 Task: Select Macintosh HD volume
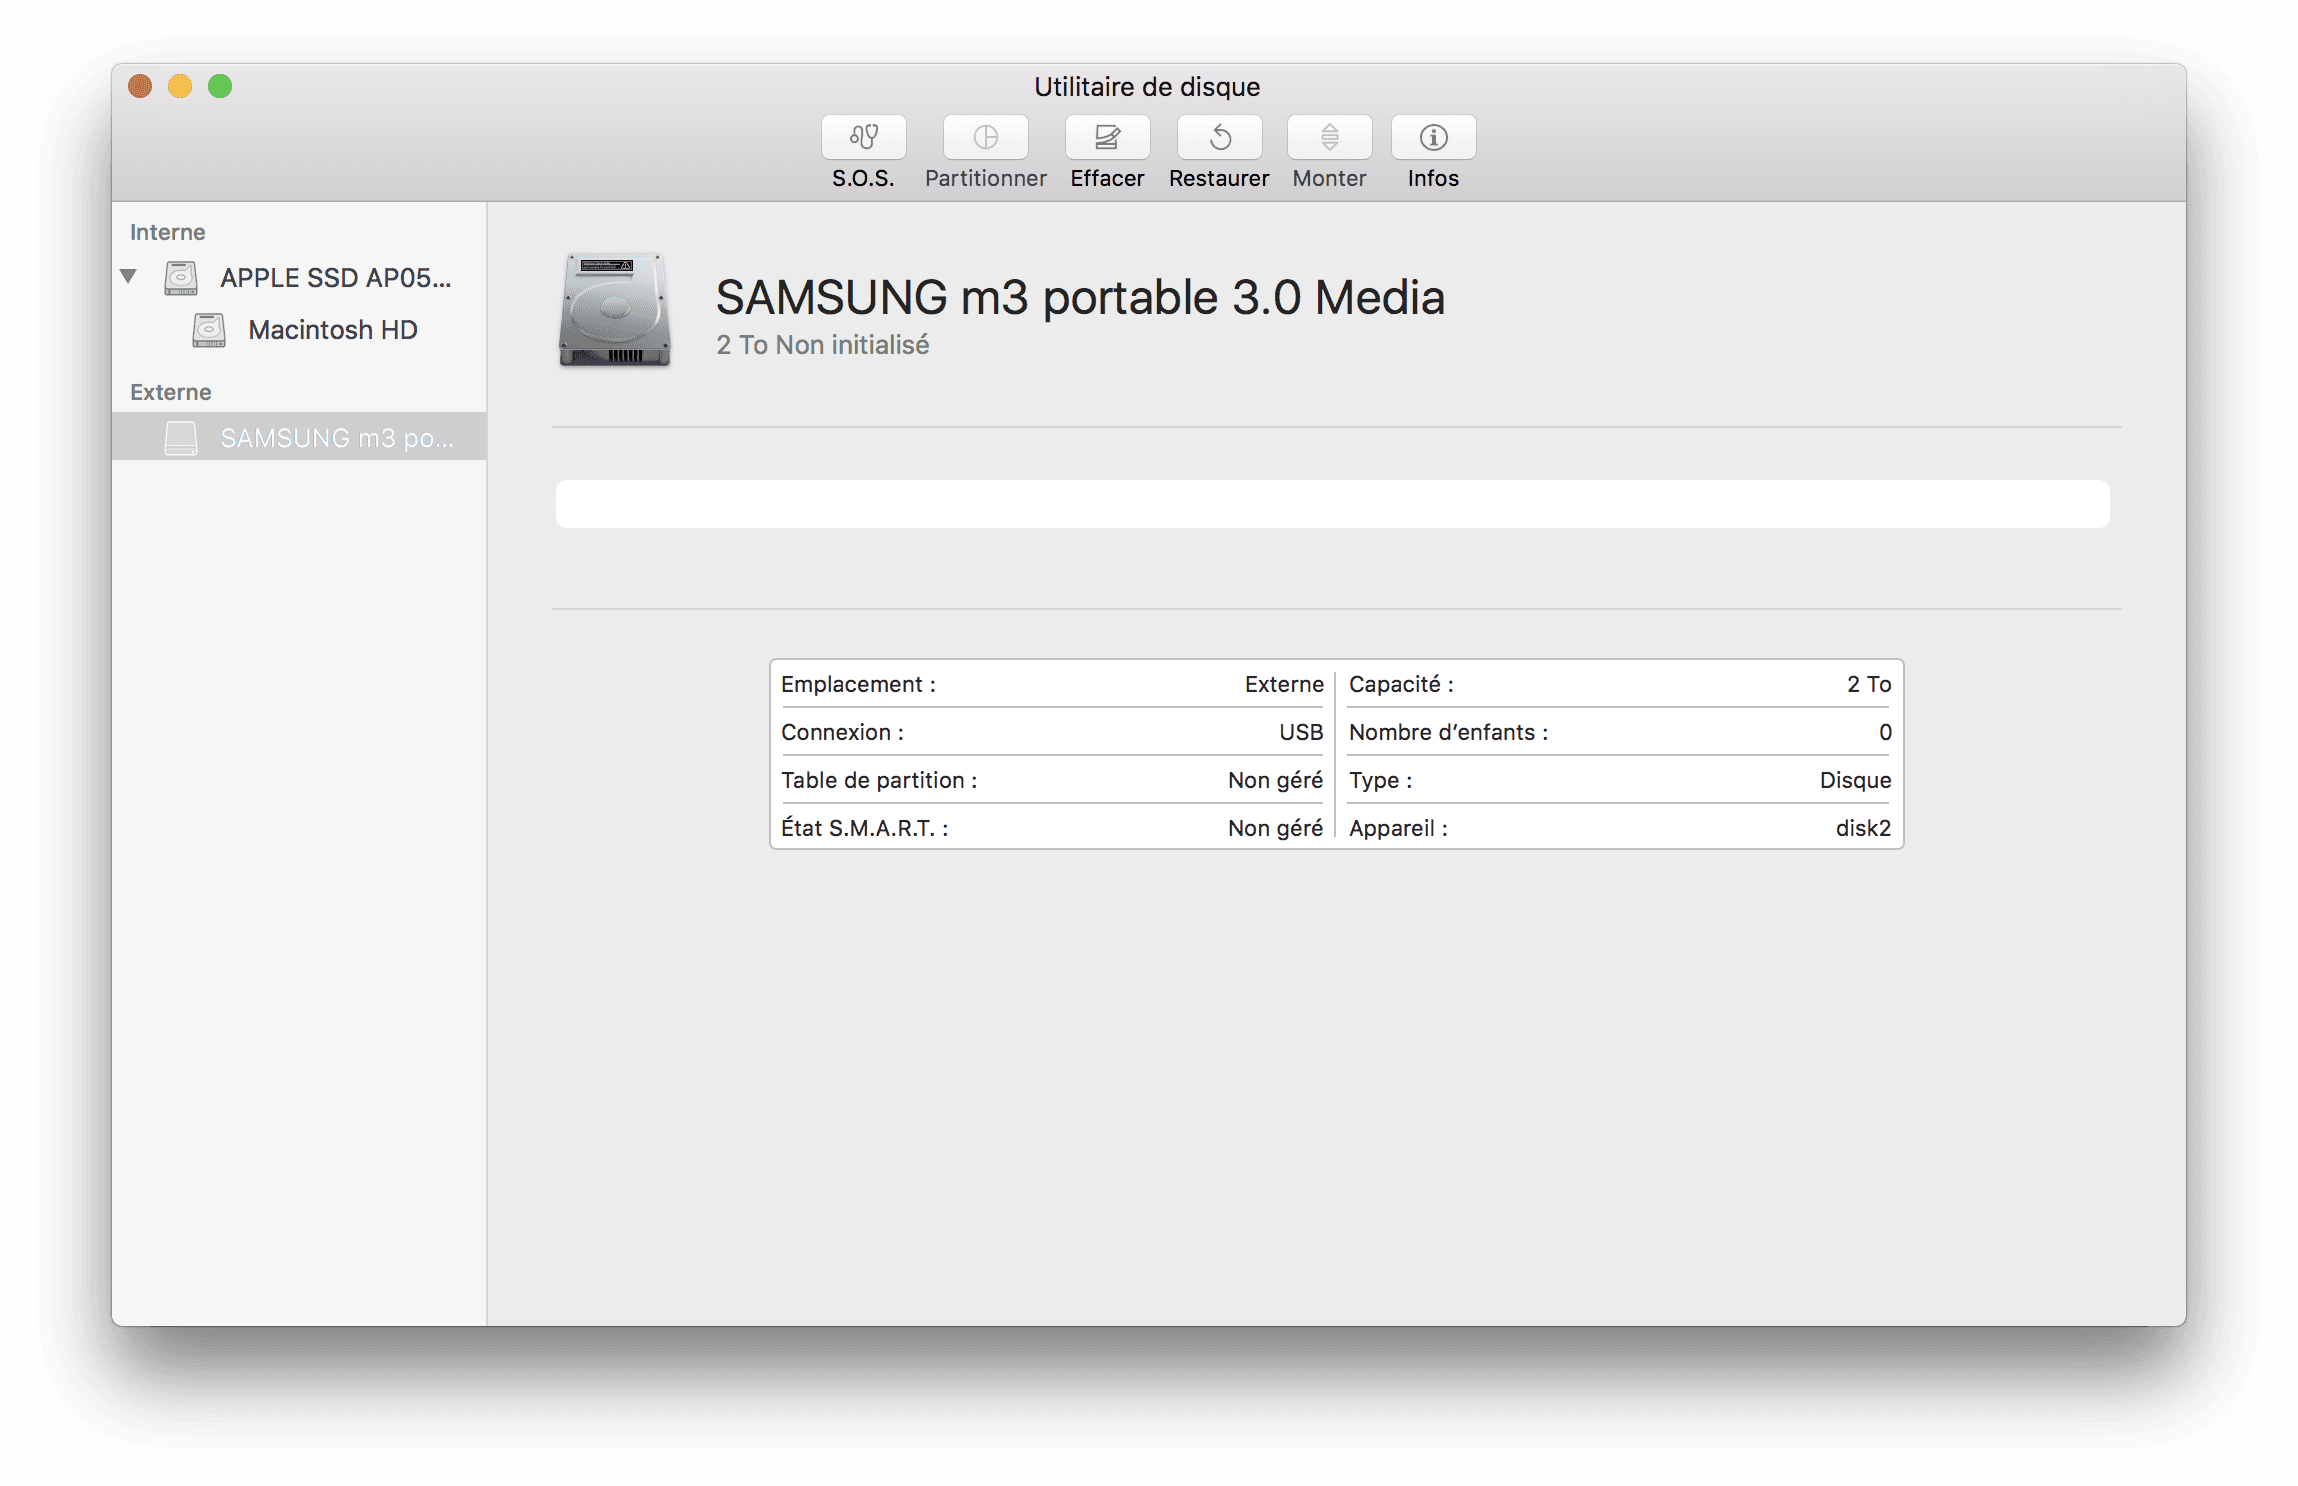(x=299, y=329)
